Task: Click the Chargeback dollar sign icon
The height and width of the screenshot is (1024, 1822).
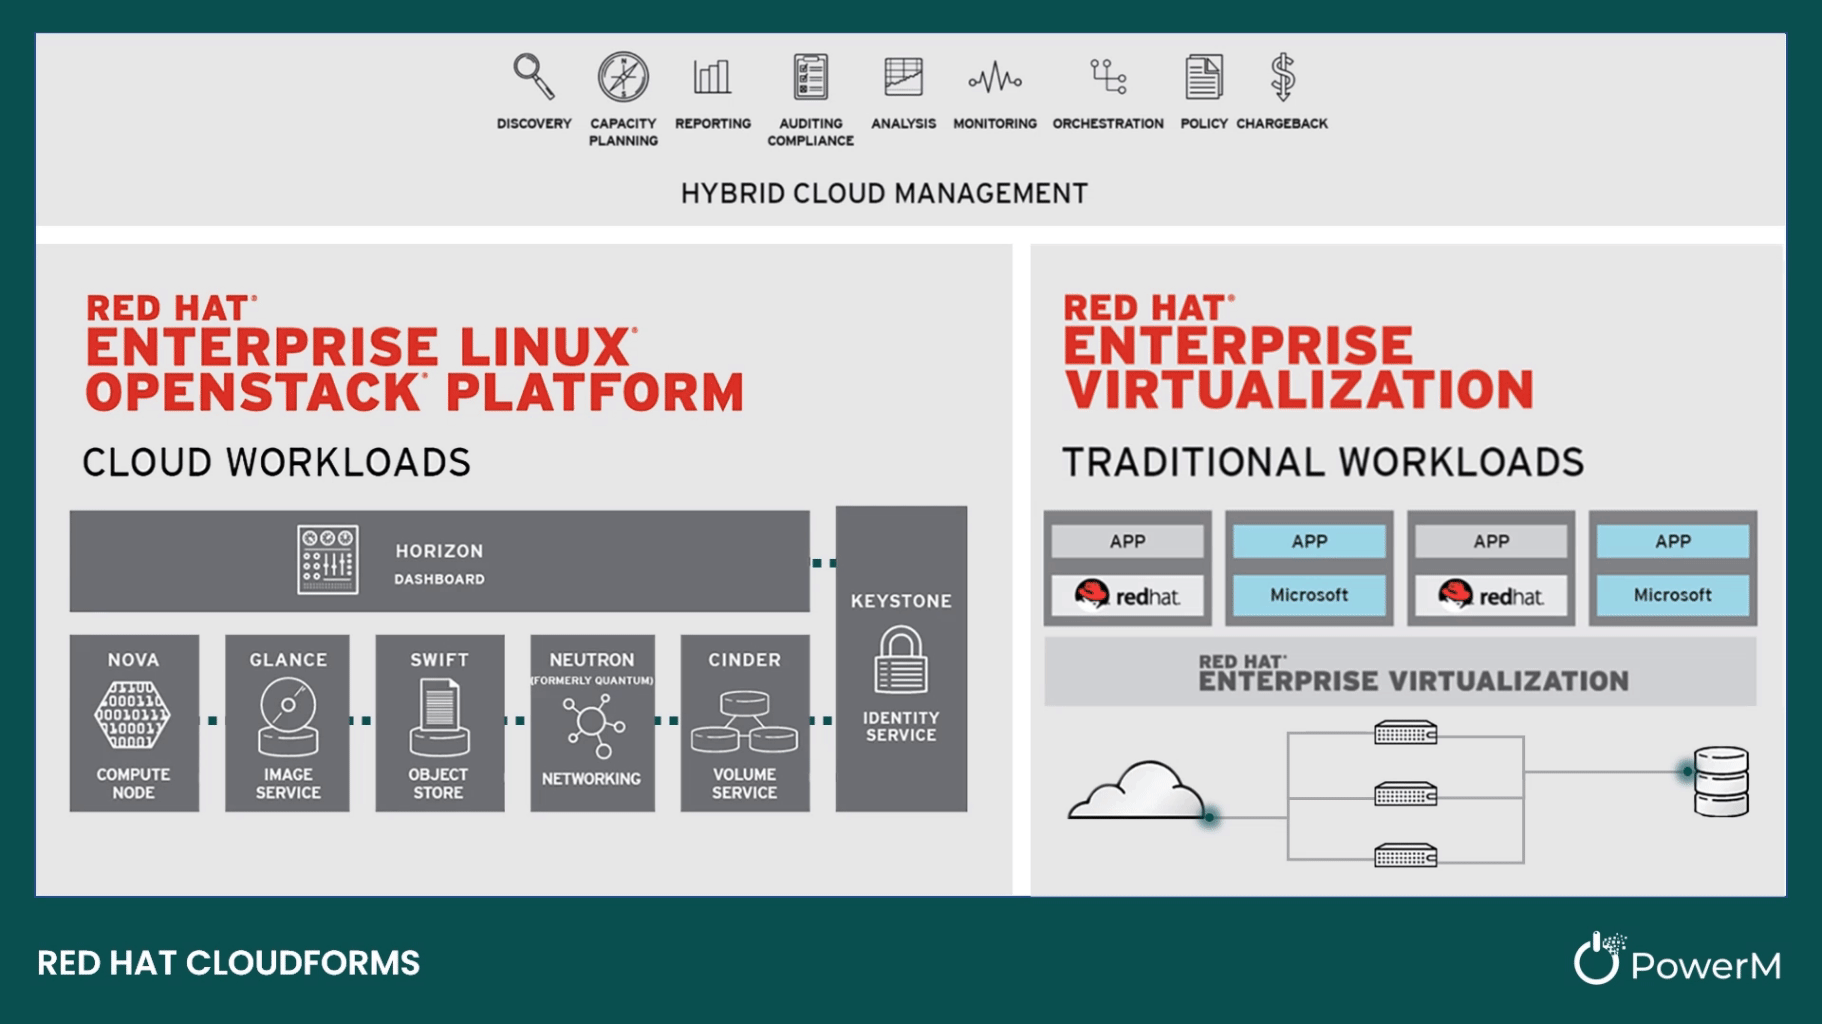Action: pyautogui.click(x=1282, y=77)
